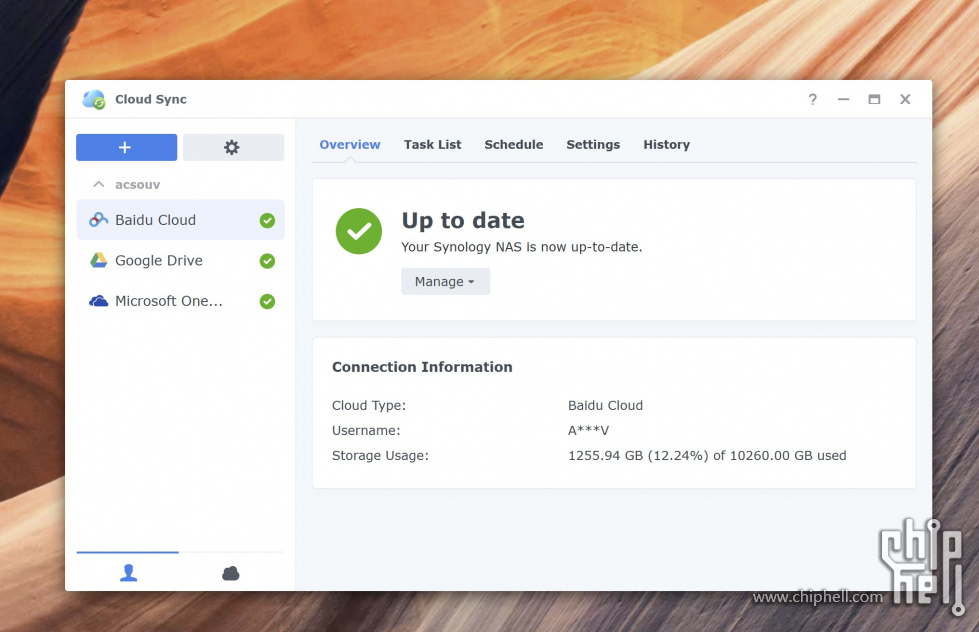Switch to user view icon at sidebar bottom

click(x=129, y=573)
